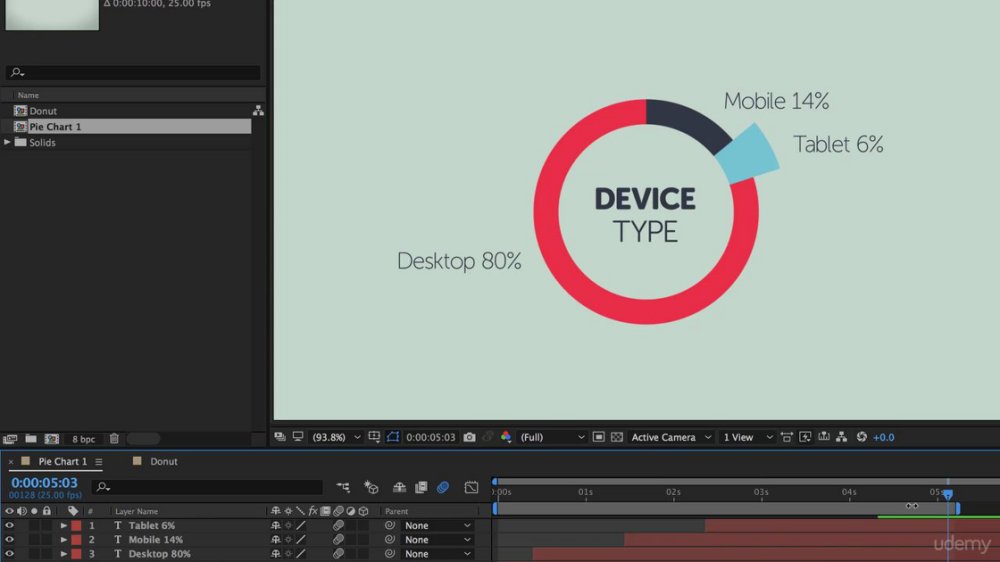Toggle motion blur switch on Tablet 6% layer
This screenshot has height=562, width=1000.
coord(339,526)
